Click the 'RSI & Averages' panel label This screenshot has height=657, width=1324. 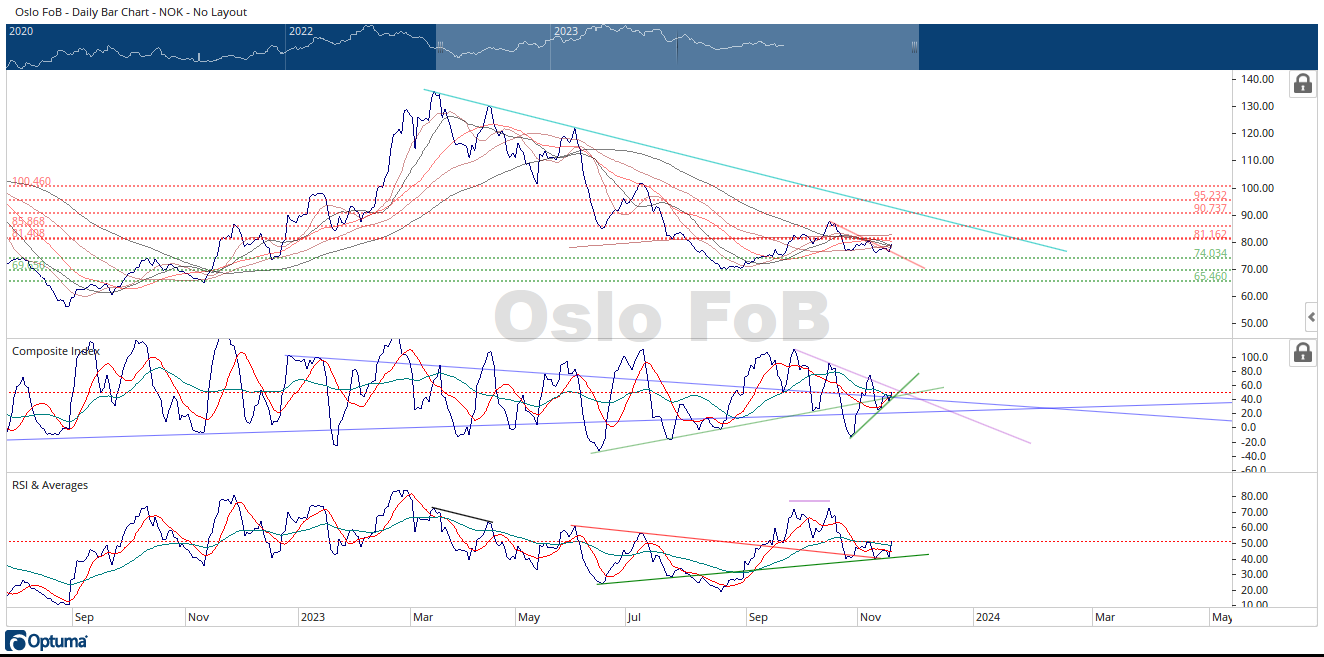pyautogui.click(x=50, y=485)
